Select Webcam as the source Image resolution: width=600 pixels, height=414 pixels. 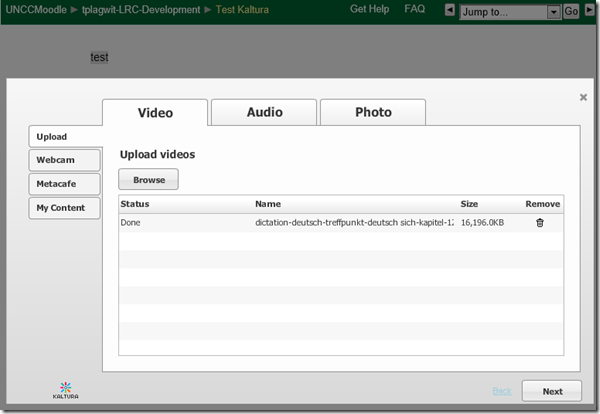tap(64, 160)
